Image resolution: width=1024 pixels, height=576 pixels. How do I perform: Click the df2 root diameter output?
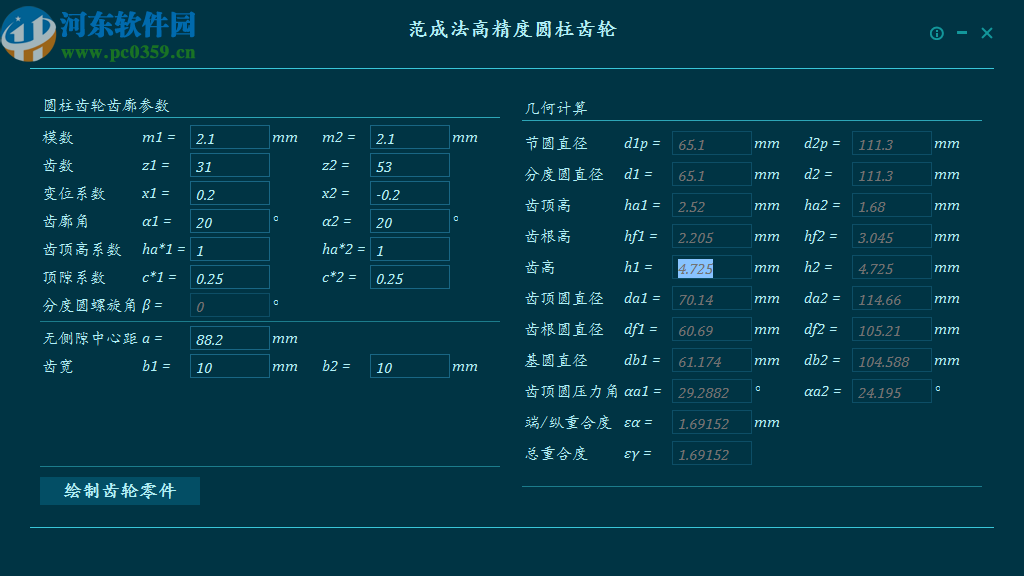click(891, 330)
